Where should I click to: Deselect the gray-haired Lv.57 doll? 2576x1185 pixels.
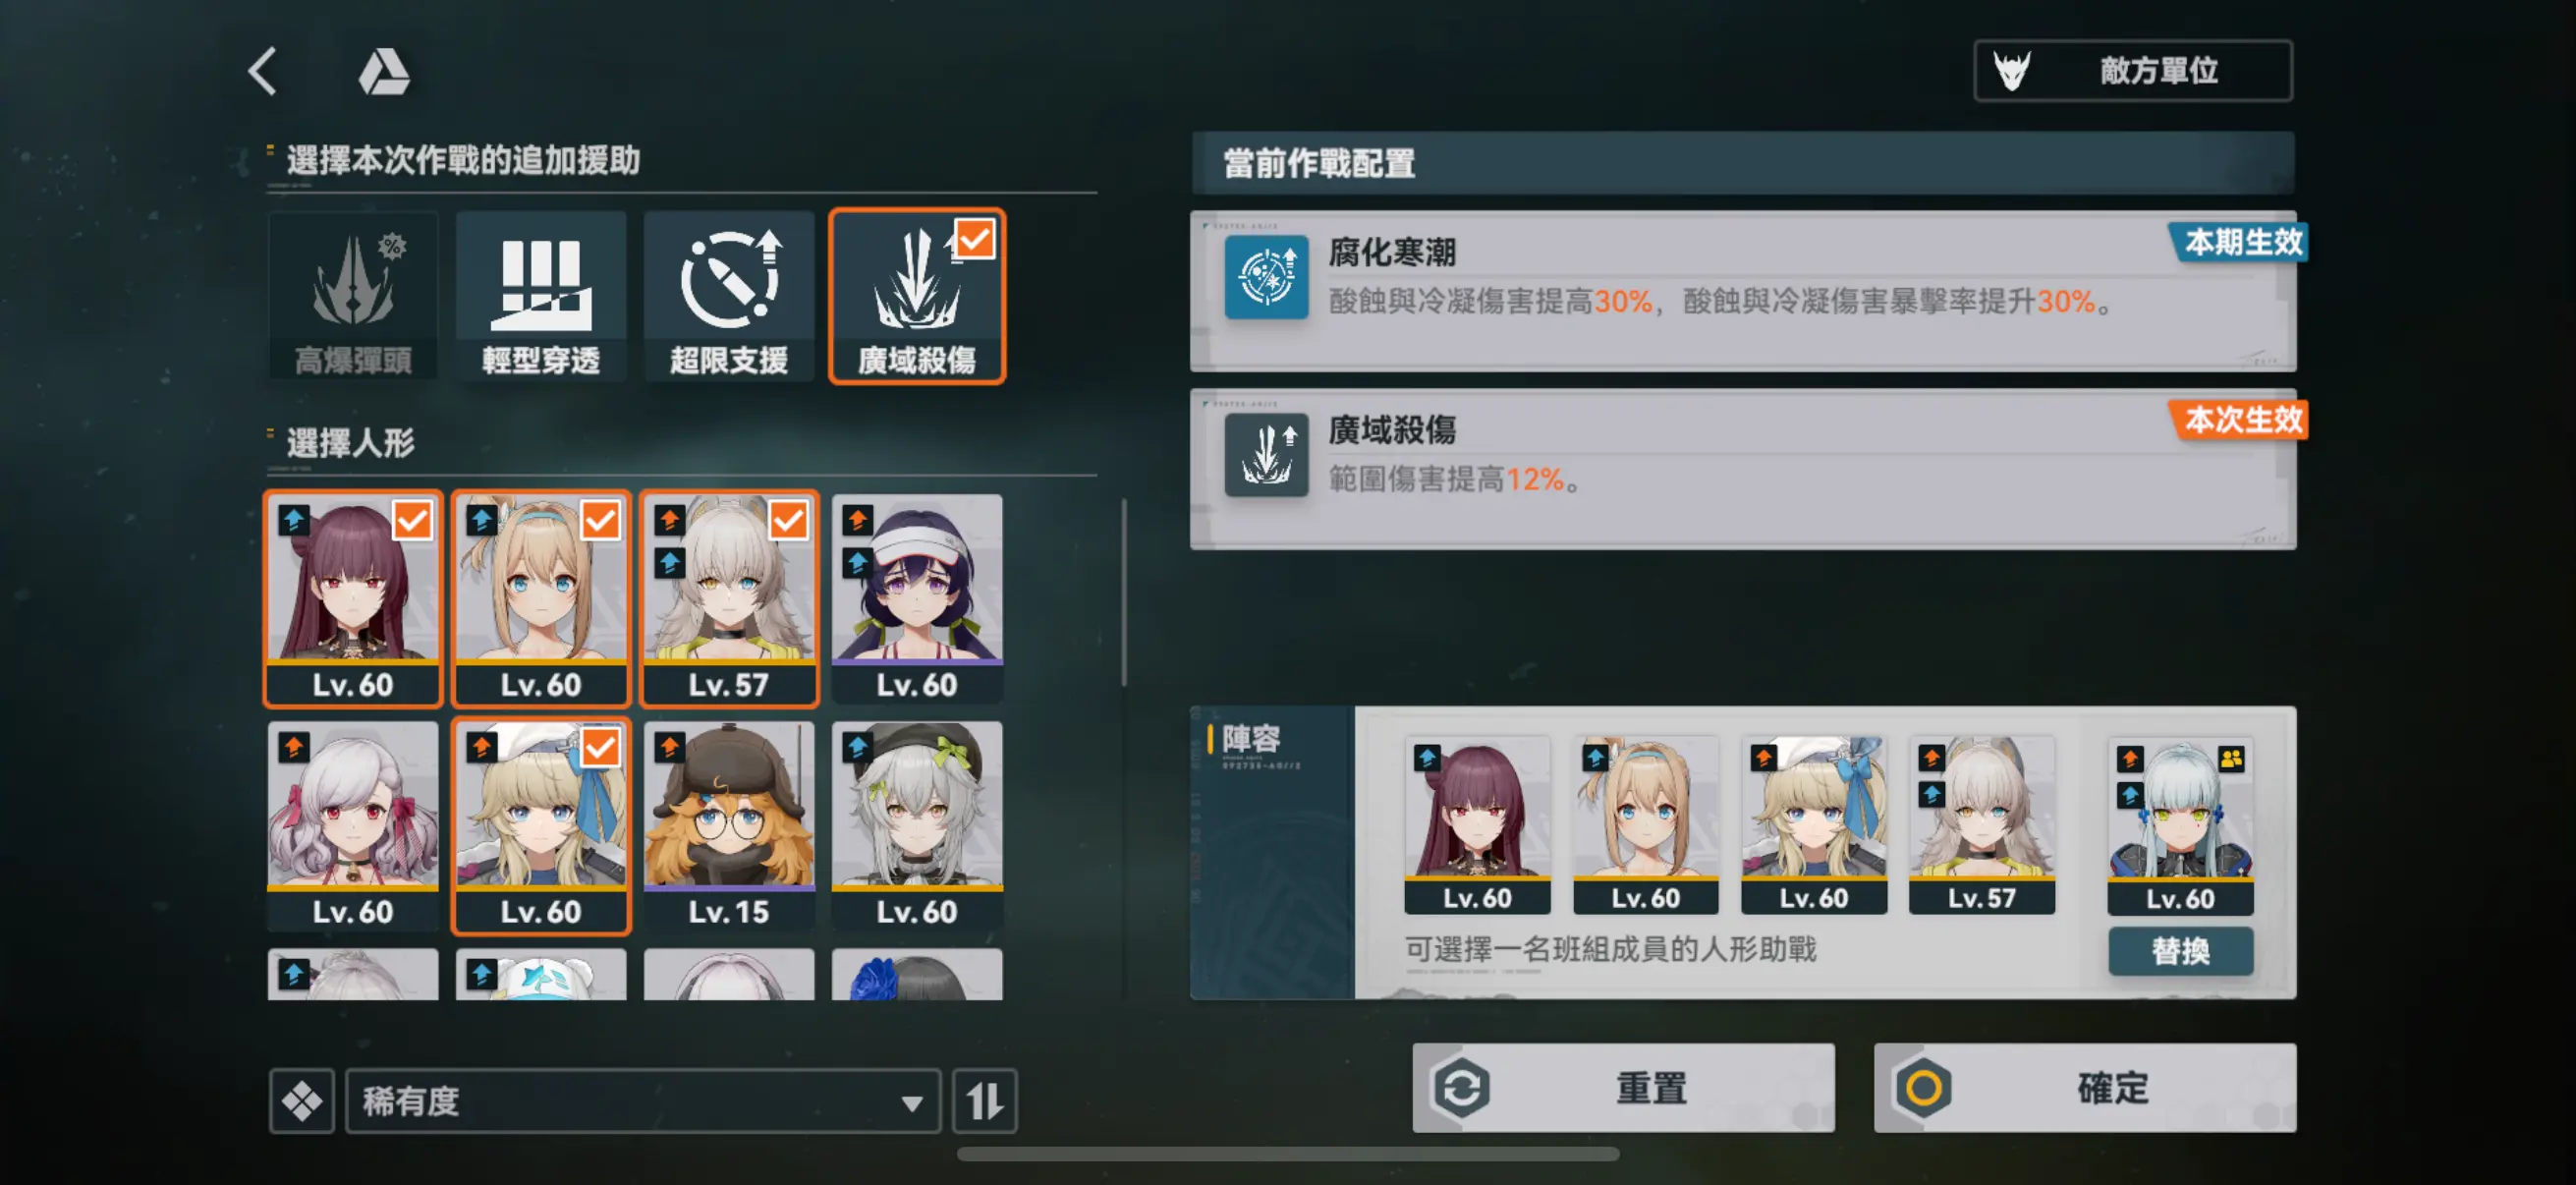click(729, 598)
